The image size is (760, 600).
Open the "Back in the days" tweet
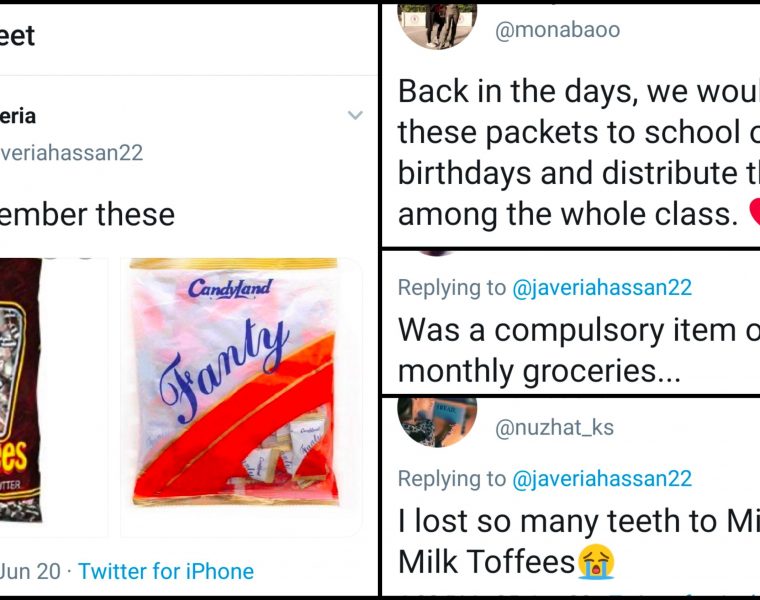(x=570, y=152)
